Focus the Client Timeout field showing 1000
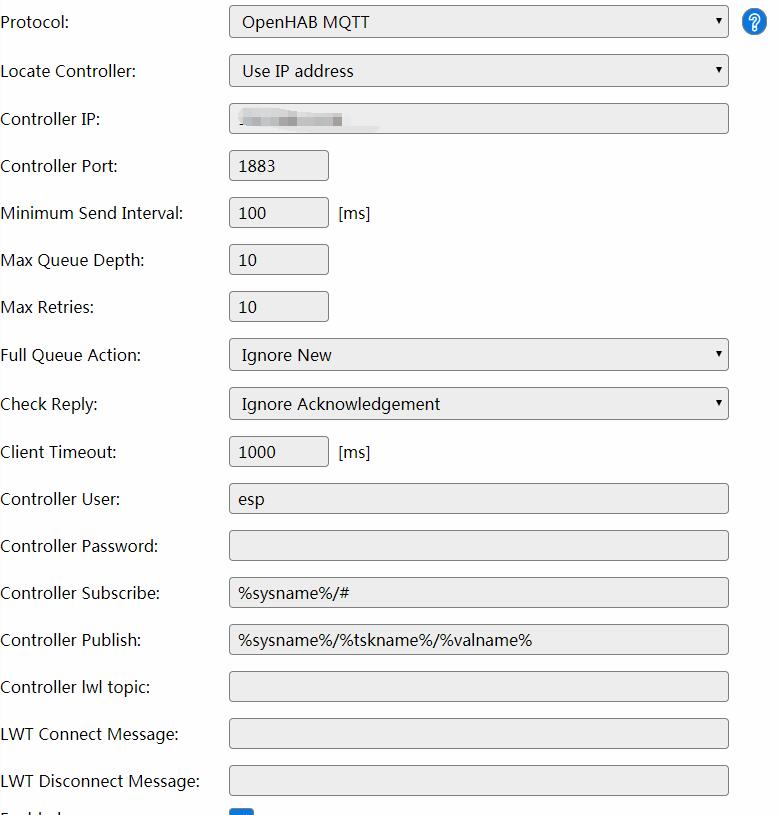780x815 pixels. (x=278, y=451)
